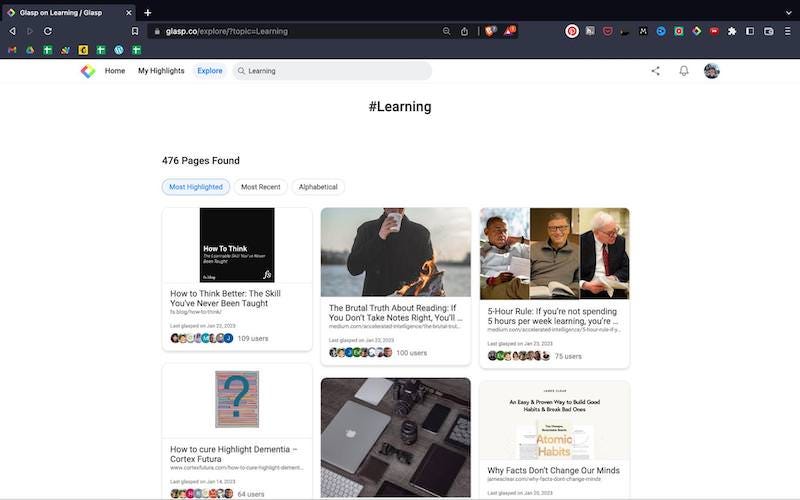The width and height of the screenshot is (800, 500).
Task: Open the Glasp extension icon in browser toolbar
Action: pyautogui.click(x=696, y=31)
